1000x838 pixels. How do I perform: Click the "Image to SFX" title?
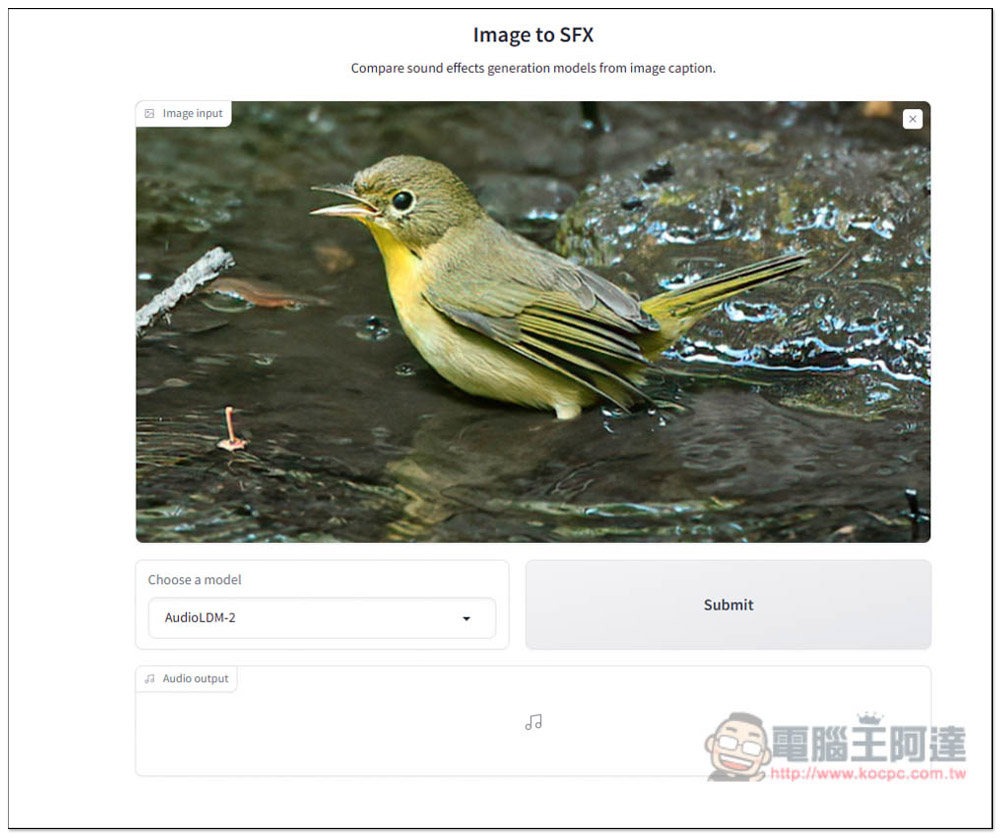tap(533, 34)
